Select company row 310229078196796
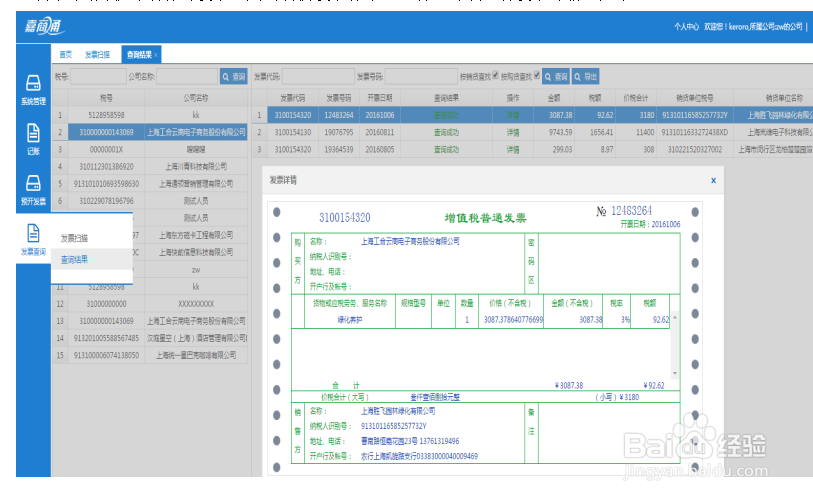The image size is (813, 500). pyautogui.click(x=150, y=201)
